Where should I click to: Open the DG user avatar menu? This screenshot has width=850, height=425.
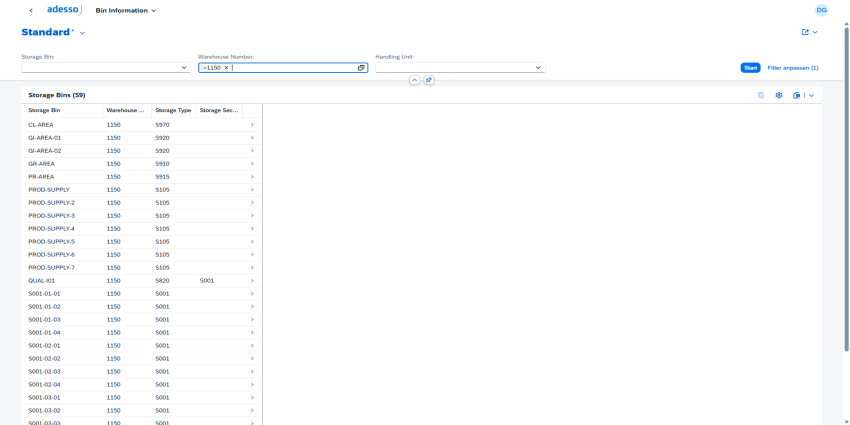click(821, 10)
